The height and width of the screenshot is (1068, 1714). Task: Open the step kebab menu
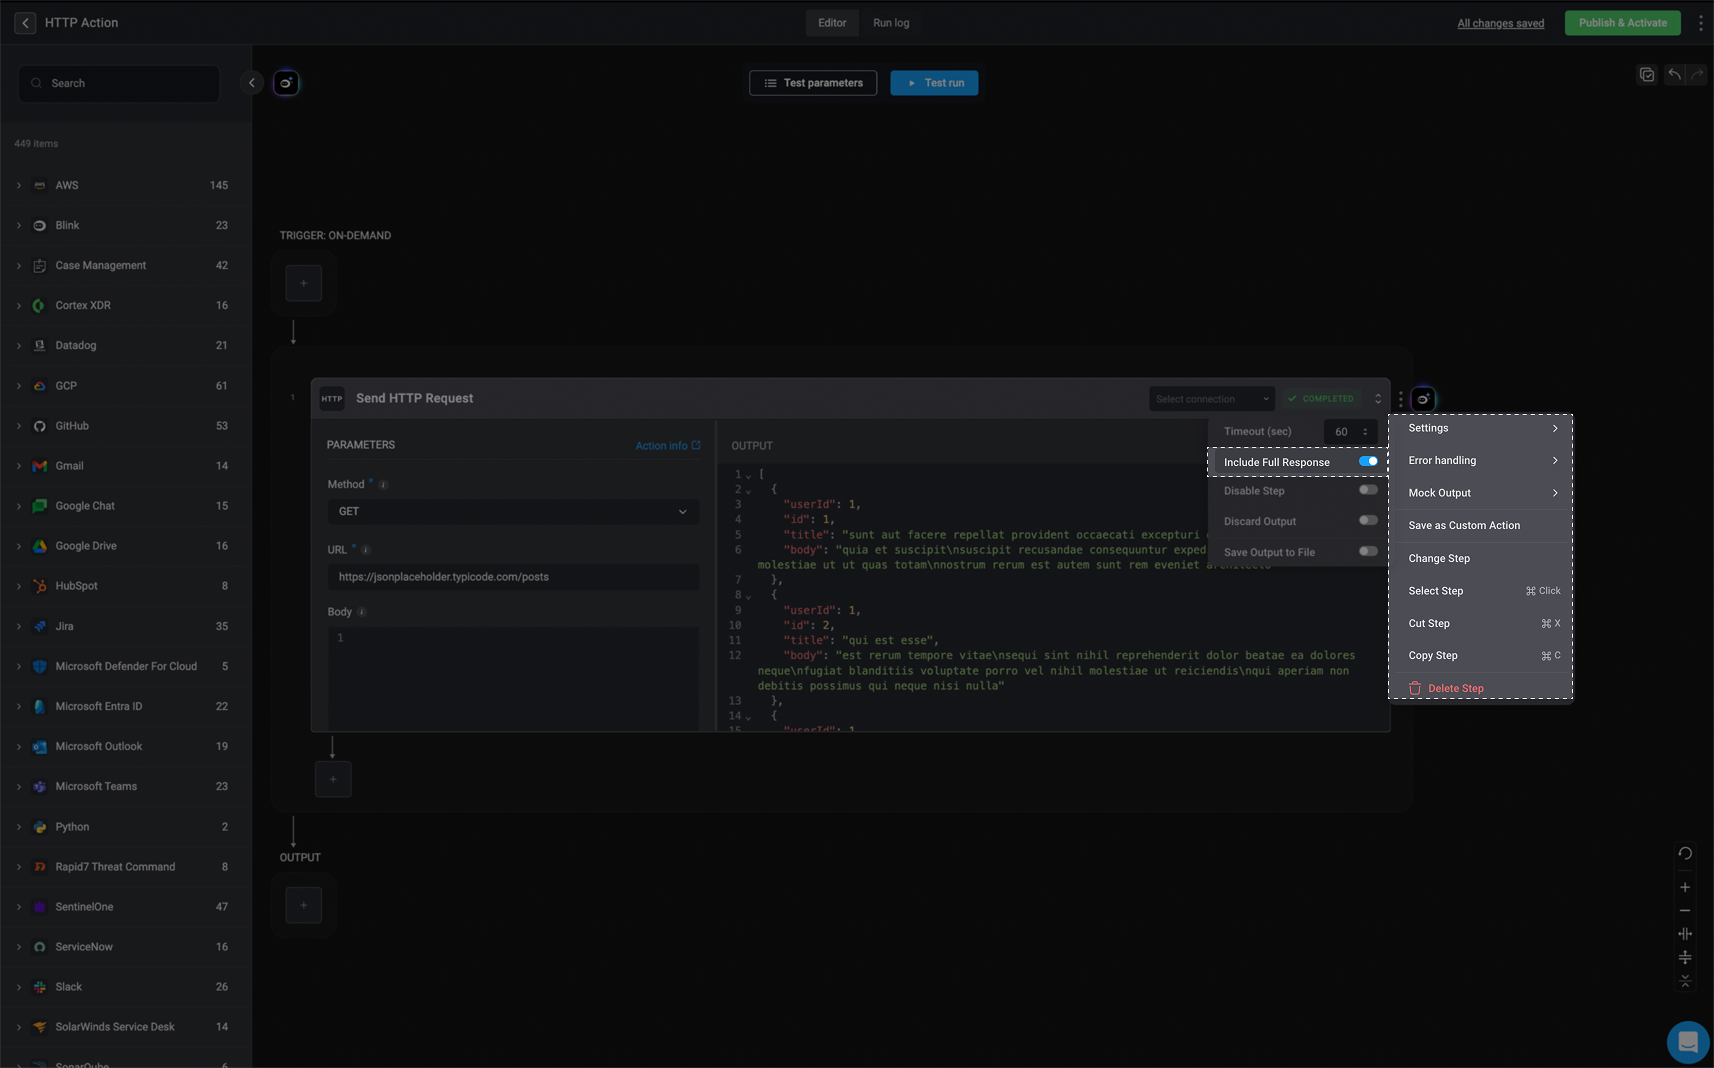(x=1400, y=399)
